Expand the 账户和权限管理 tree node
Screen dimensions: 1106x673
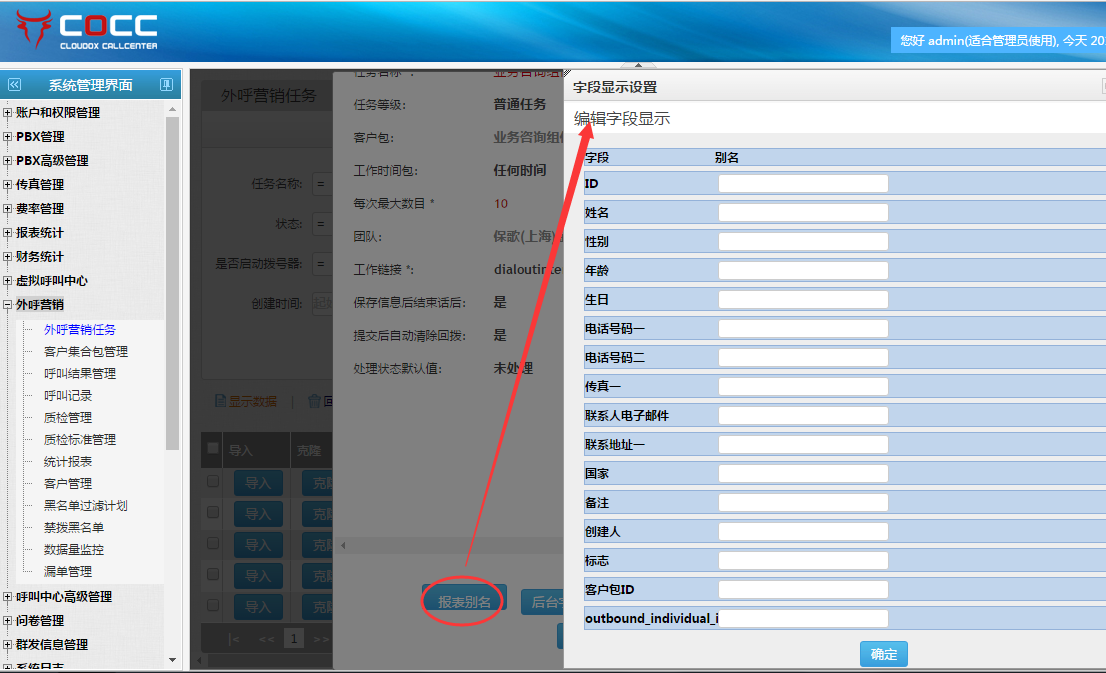pyautogui.click(x=8, y=113)
